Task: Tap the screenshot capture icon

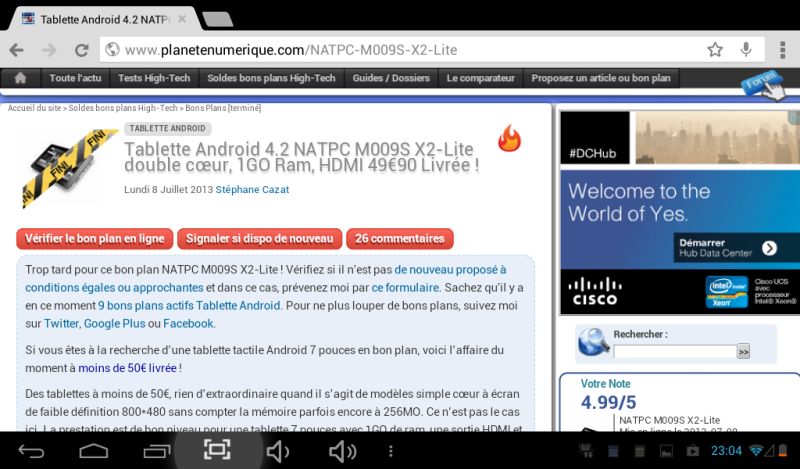Action: point(217,450)
